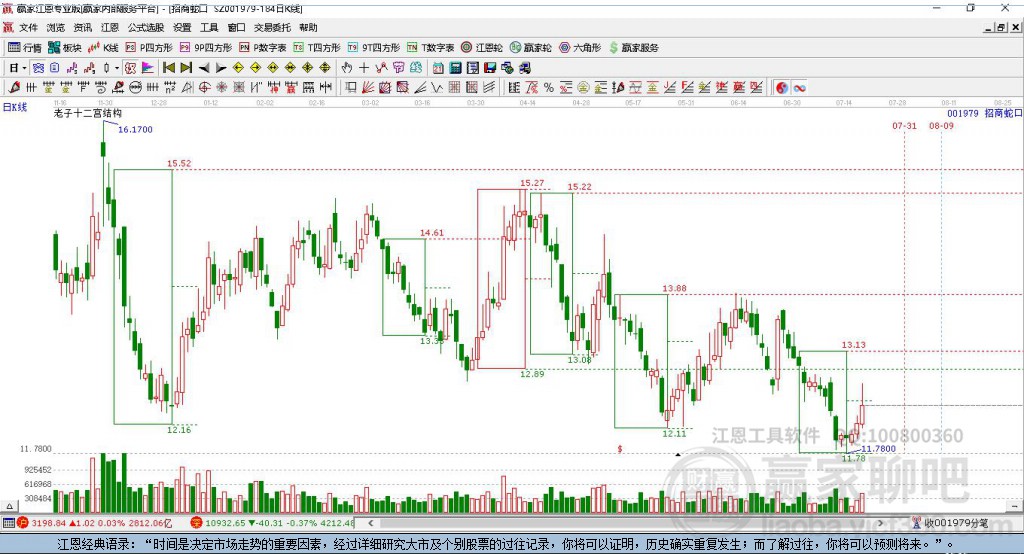The width and height of the screenshot is (1024, 554).
Task: Click the 08-09 date marker label
Action: (x=941, y=125)
